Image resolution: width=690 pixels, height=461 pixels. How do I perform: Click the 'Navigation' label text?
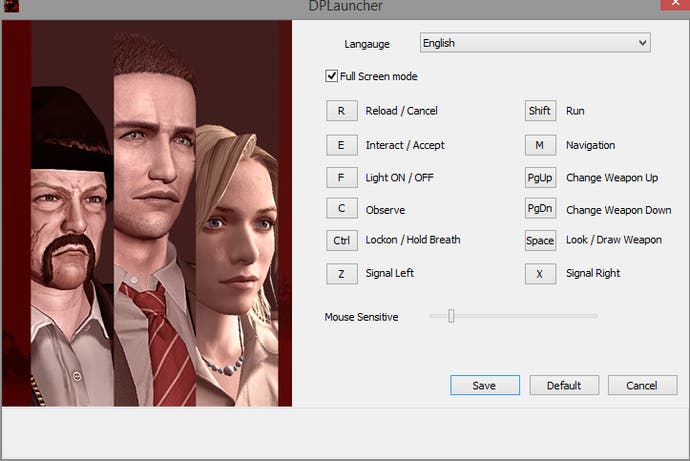click(590, 145)
